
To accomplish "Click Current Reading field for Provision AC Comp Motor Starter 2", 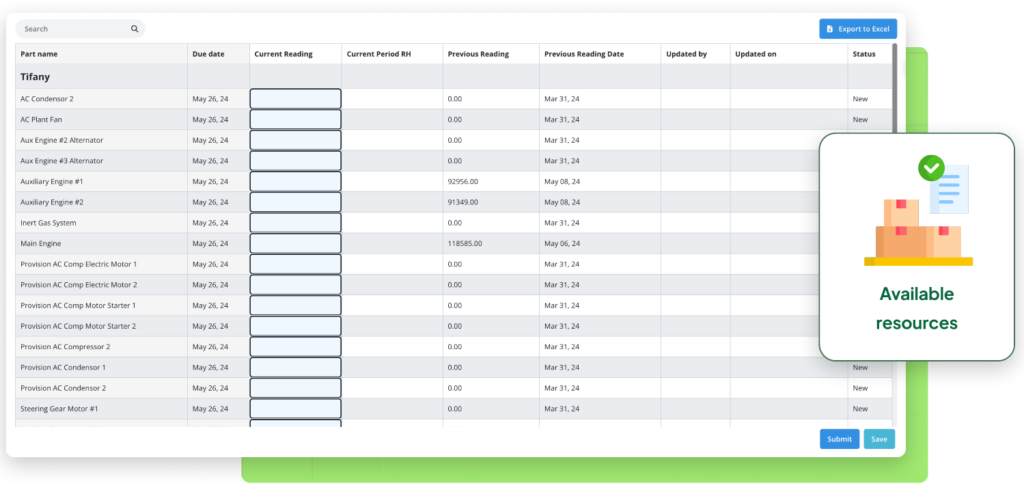I will tap(295, 326).
